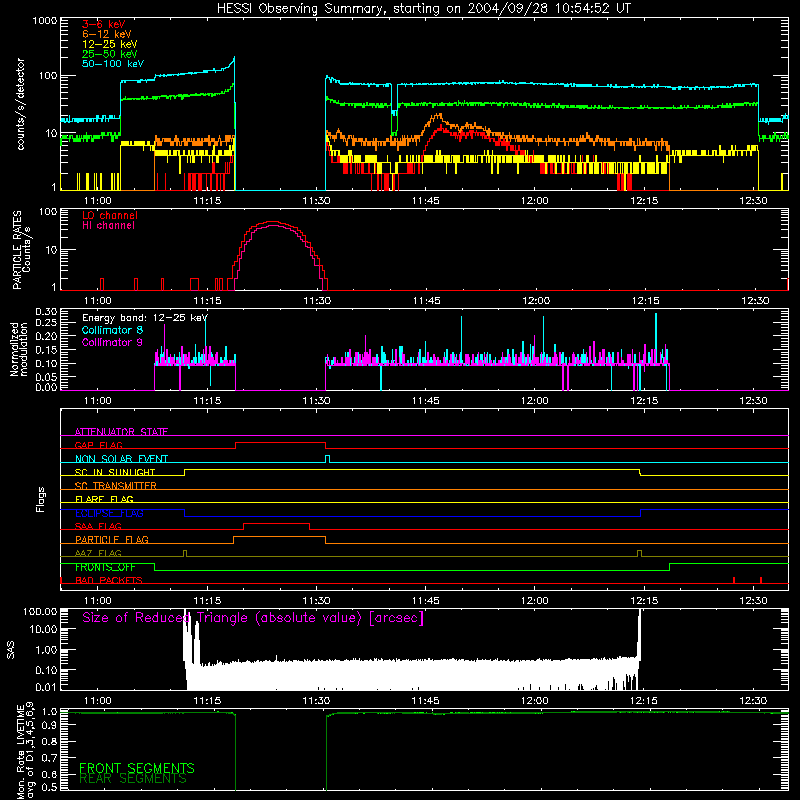Click the BAD_PACKETS flag label

109,580
